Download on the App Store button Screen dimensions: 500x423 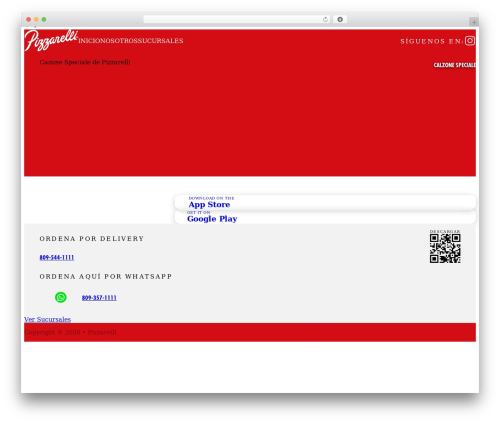pos(325,202)
